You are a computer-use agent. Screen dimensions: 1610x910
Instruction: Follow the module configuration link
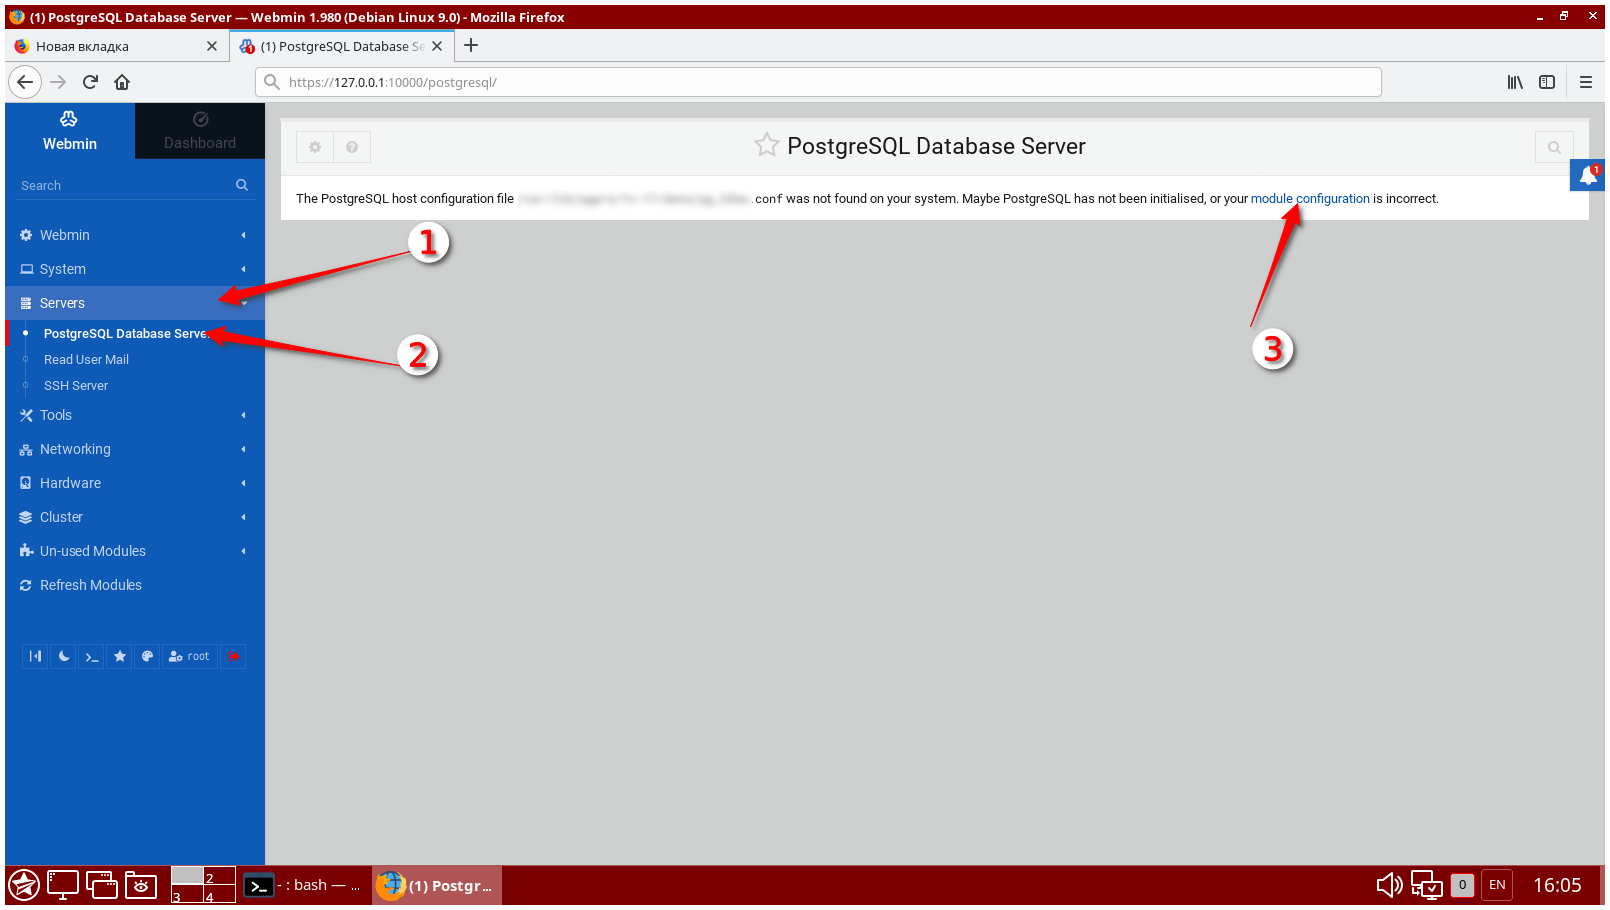tap(1310, 198)
